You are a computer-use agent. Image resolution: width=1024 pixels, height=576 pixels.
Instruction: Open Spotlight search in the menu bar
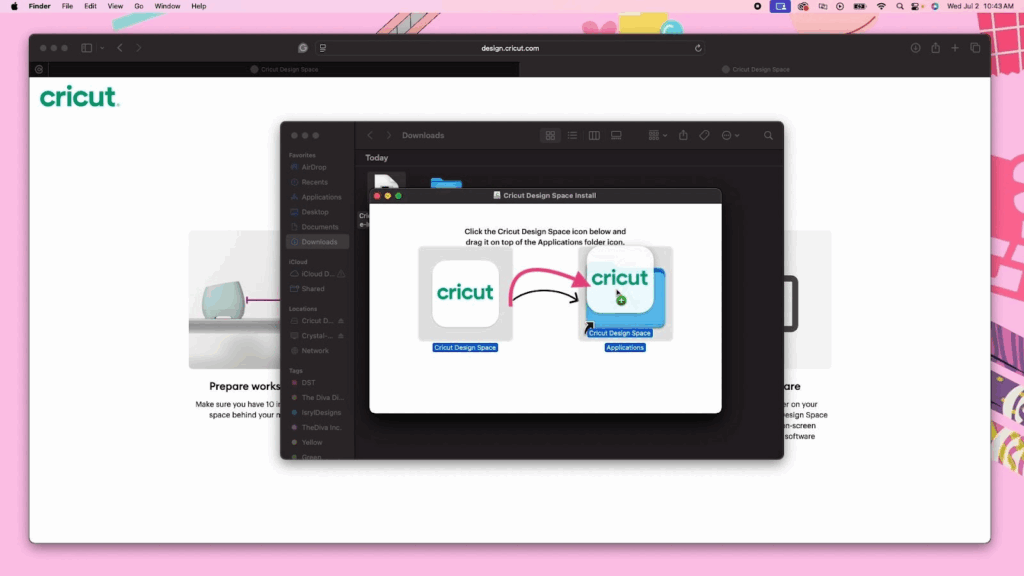900,6
